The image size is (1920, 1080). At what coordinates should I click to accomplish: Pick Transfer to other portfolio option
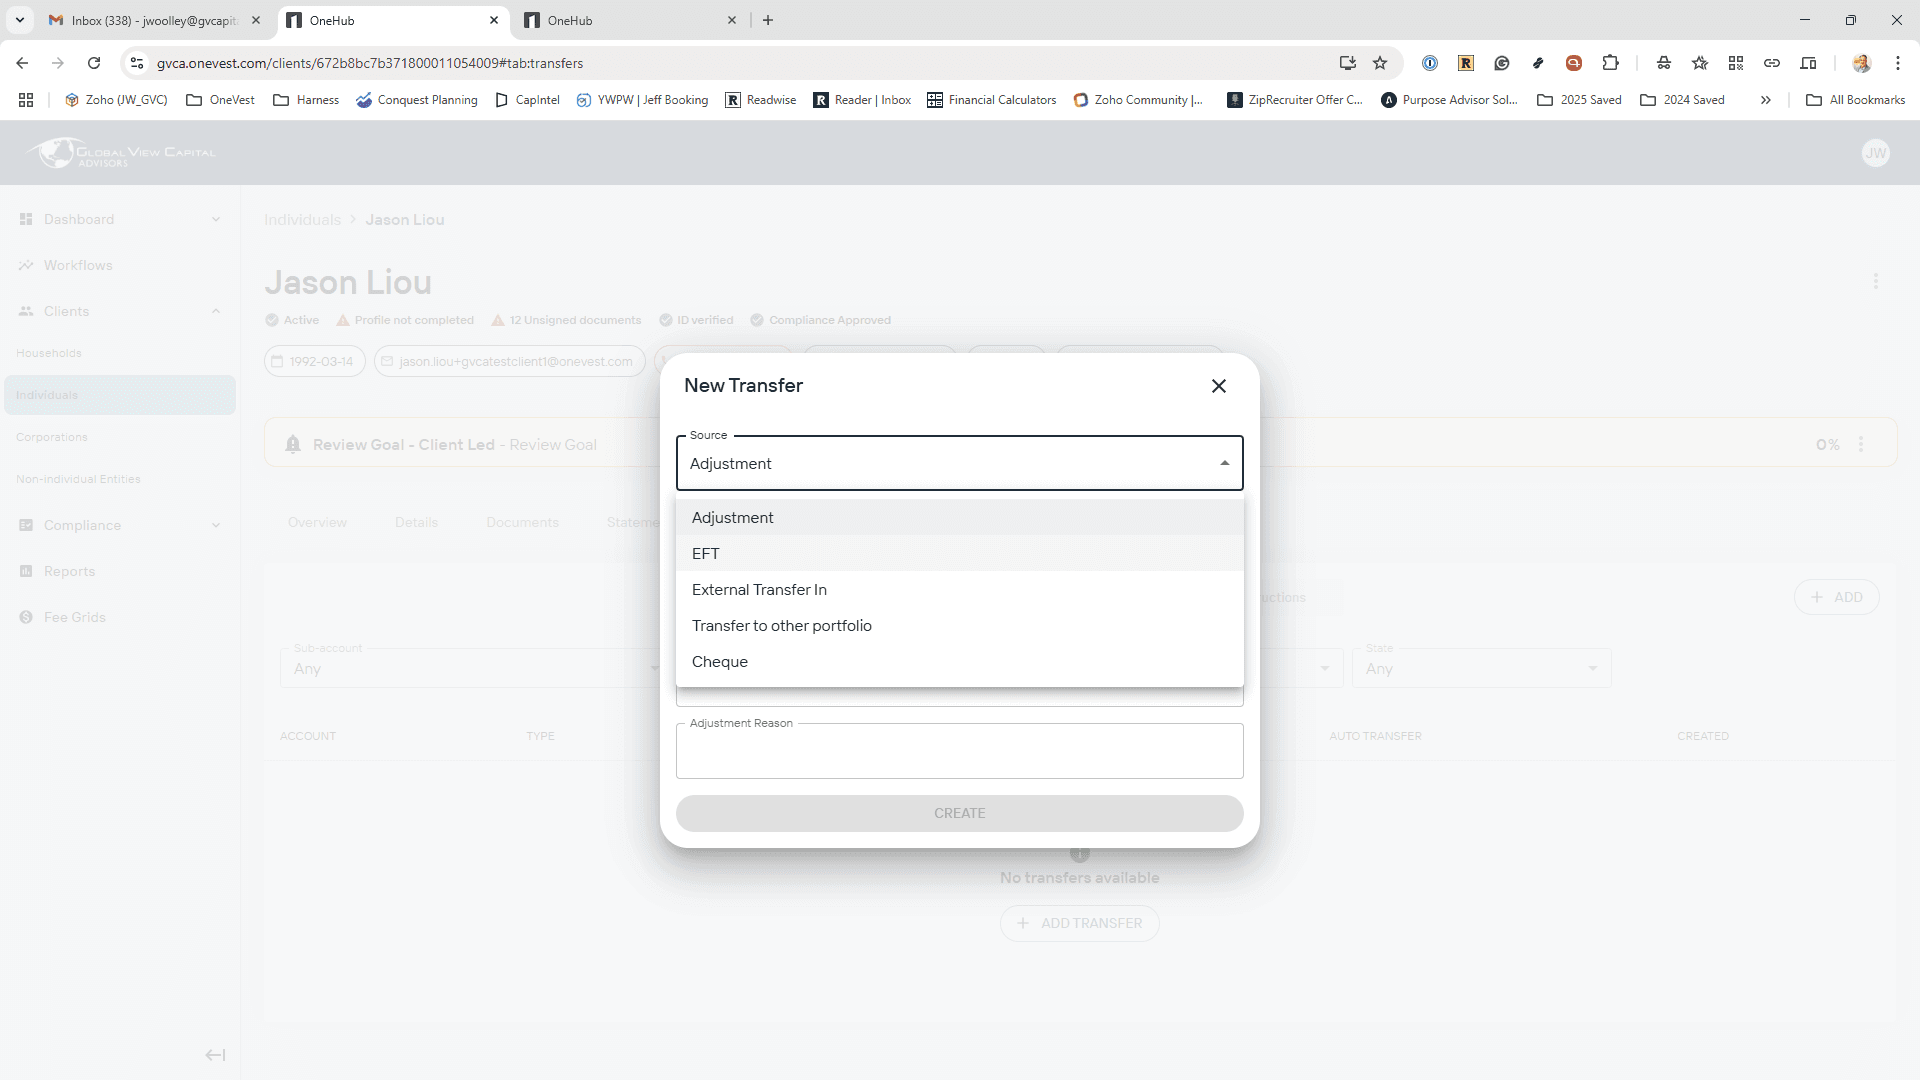click(x=959, y=625)
